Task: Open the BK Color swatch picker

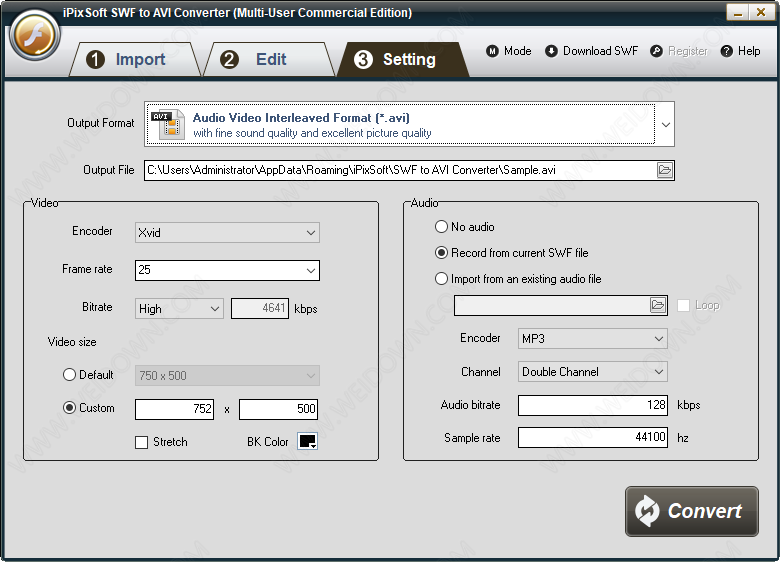Action: pos(307,441)
